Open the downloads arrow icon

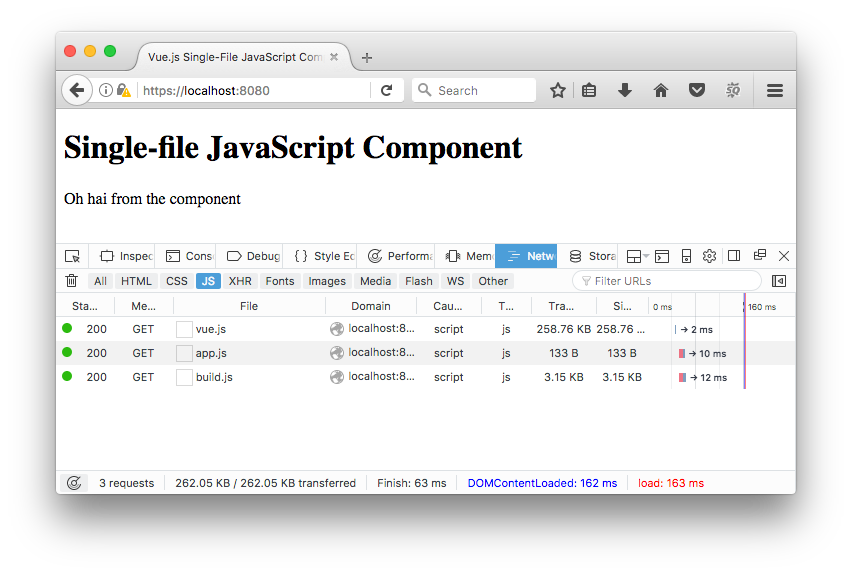(x=625, y=90)
